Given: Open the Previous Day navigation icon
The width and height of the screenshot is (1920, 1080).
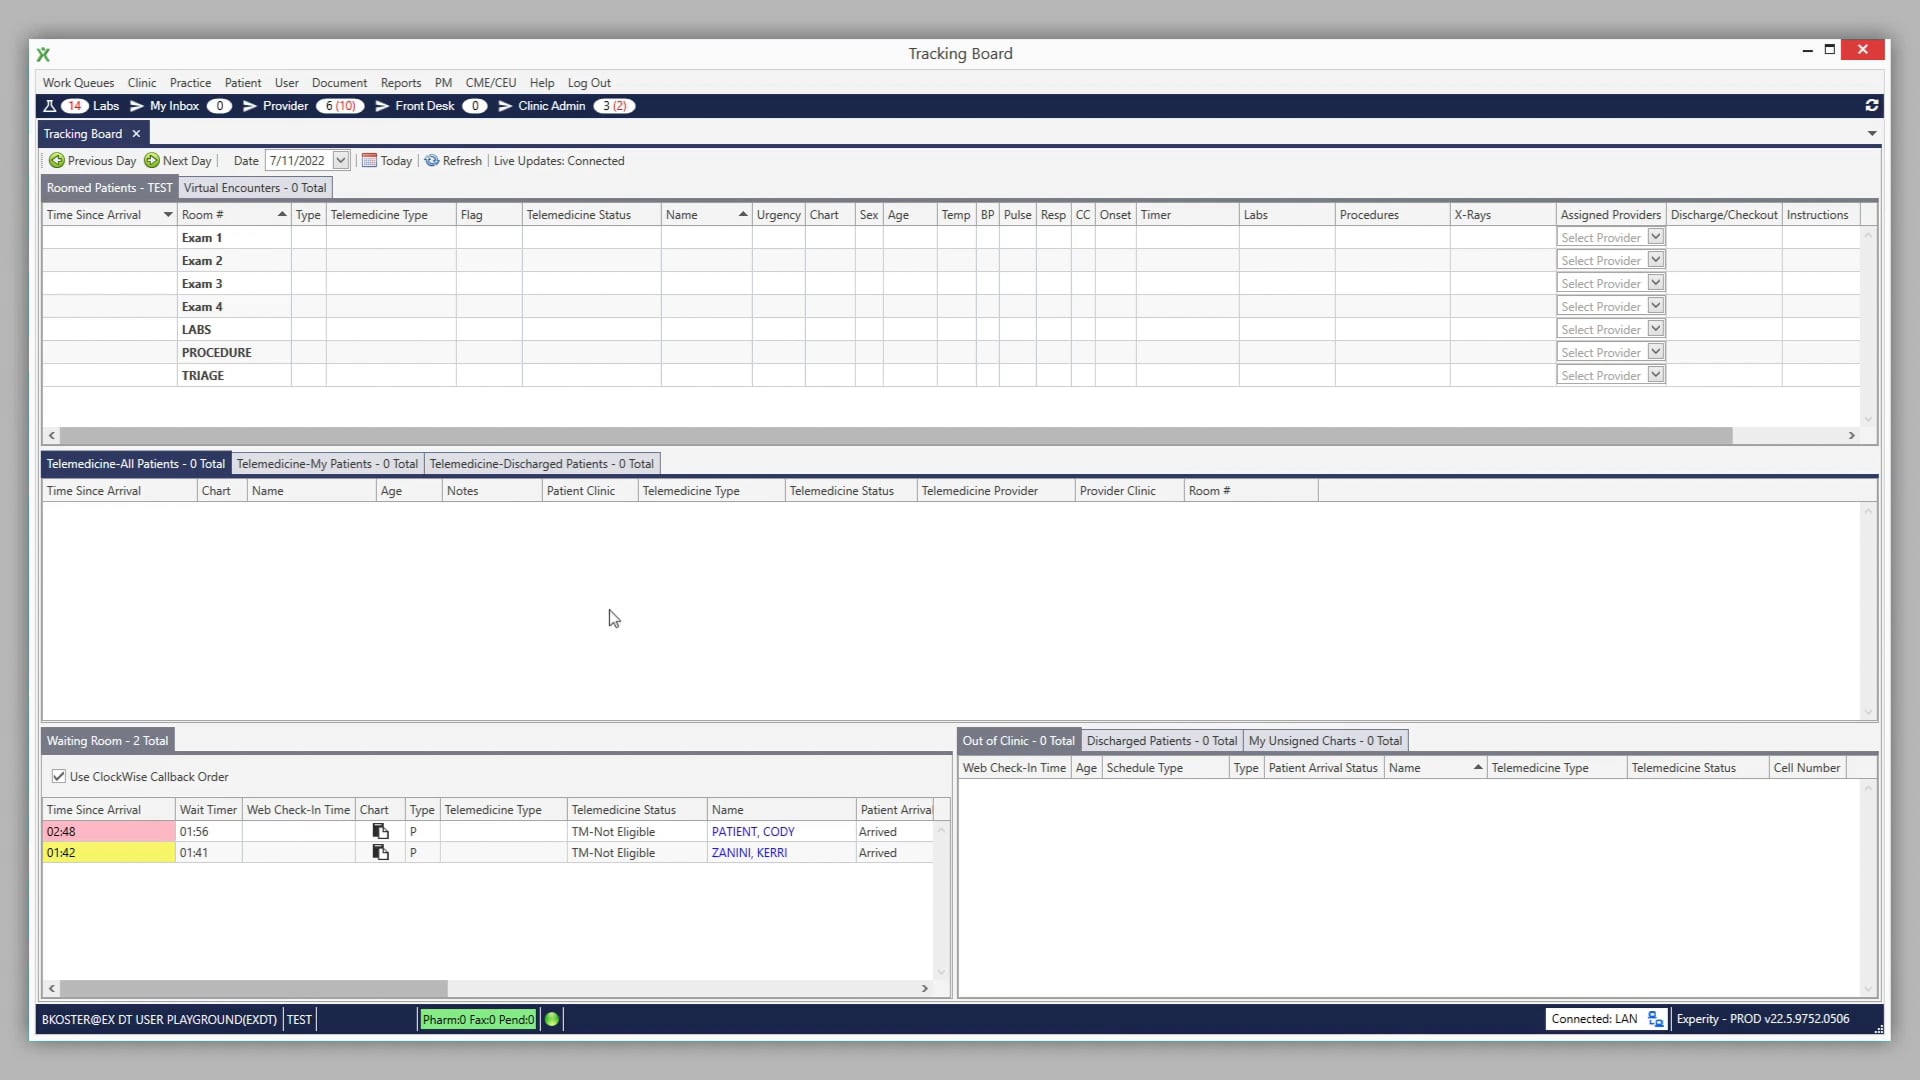Looking at the screenshot, I should click(58, 160).
